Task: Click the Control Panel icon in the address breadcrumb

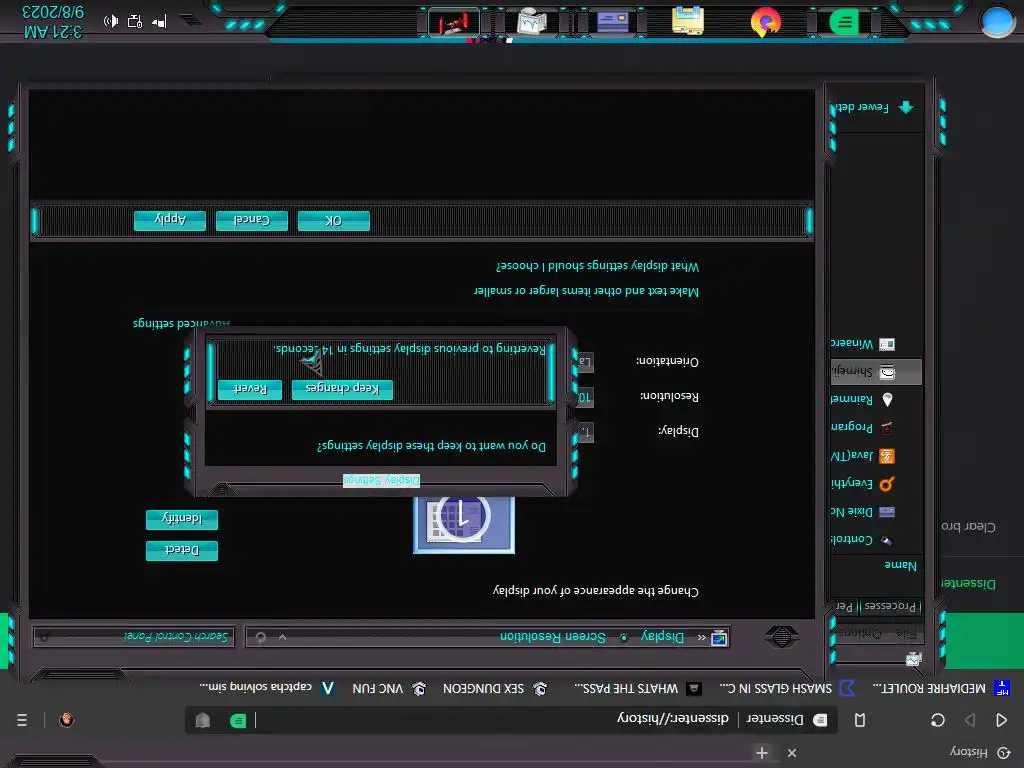Action: [719, 637]
